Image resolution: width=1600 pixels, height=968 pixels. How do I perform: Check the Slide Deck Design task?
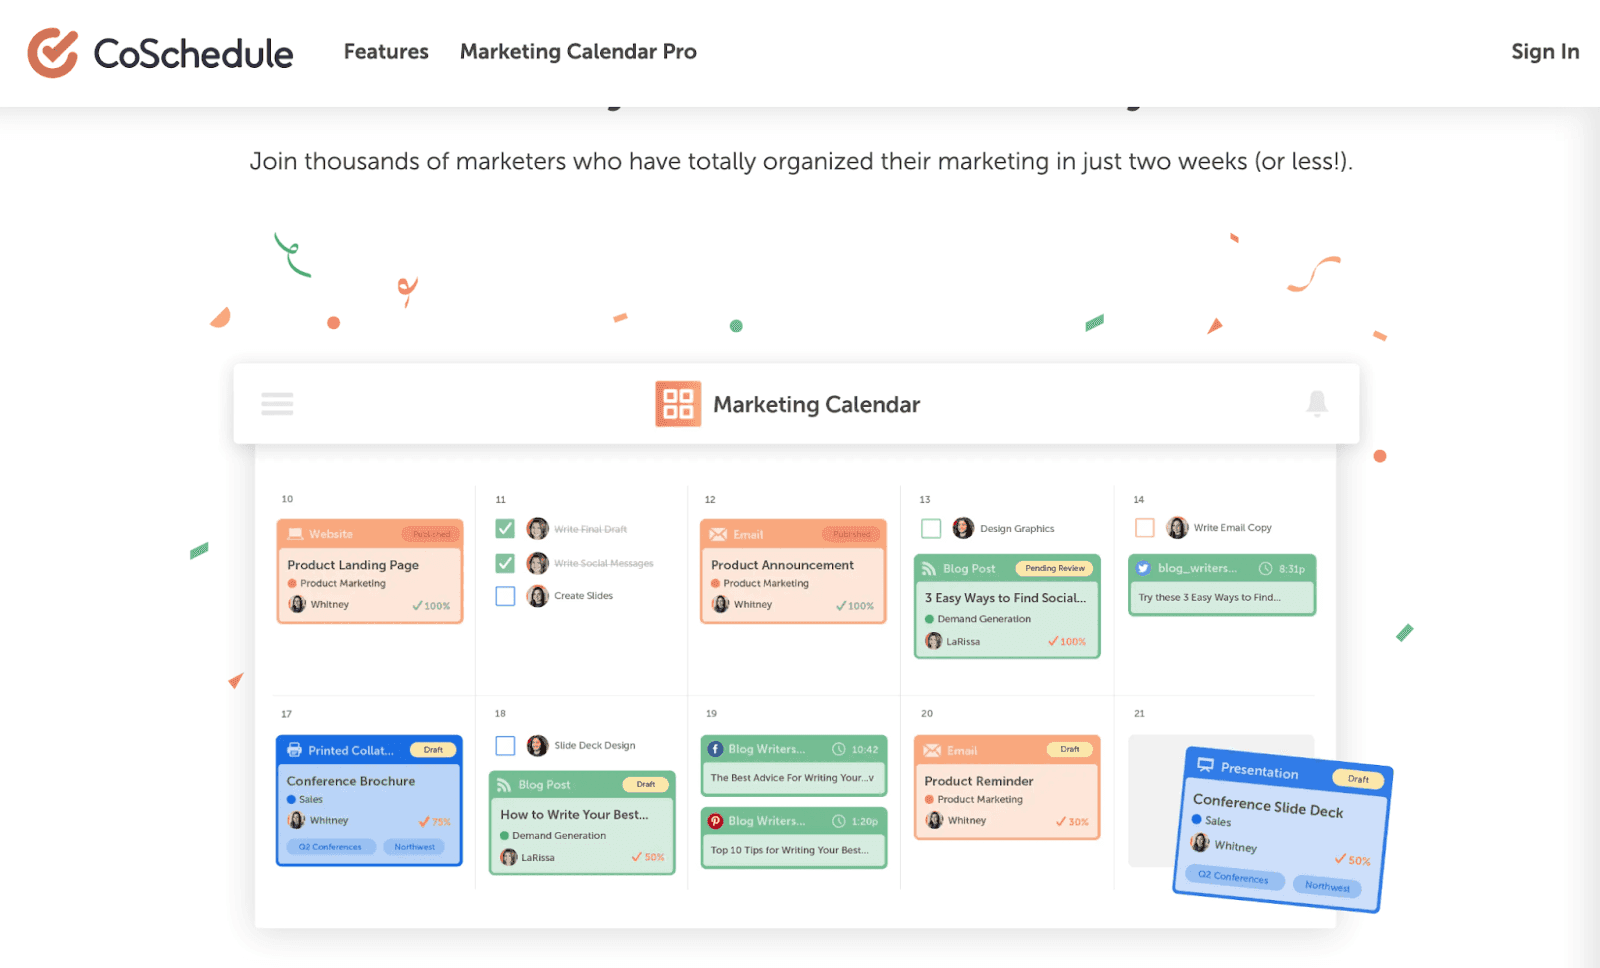pos(505,745)
